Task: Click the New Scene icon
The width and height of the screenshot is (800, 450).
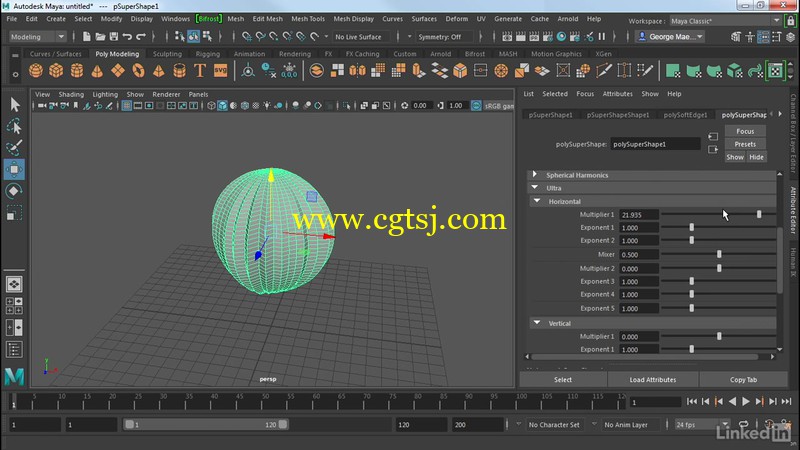Action: point(87,36)
